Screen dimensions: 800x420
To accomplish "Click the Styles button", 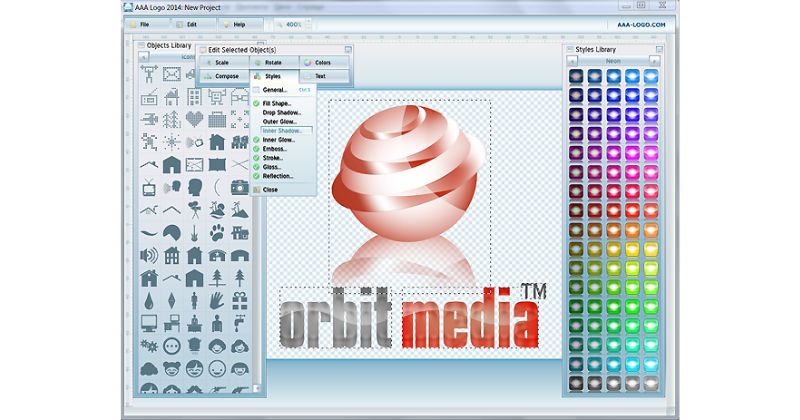I will coord(273,76).
